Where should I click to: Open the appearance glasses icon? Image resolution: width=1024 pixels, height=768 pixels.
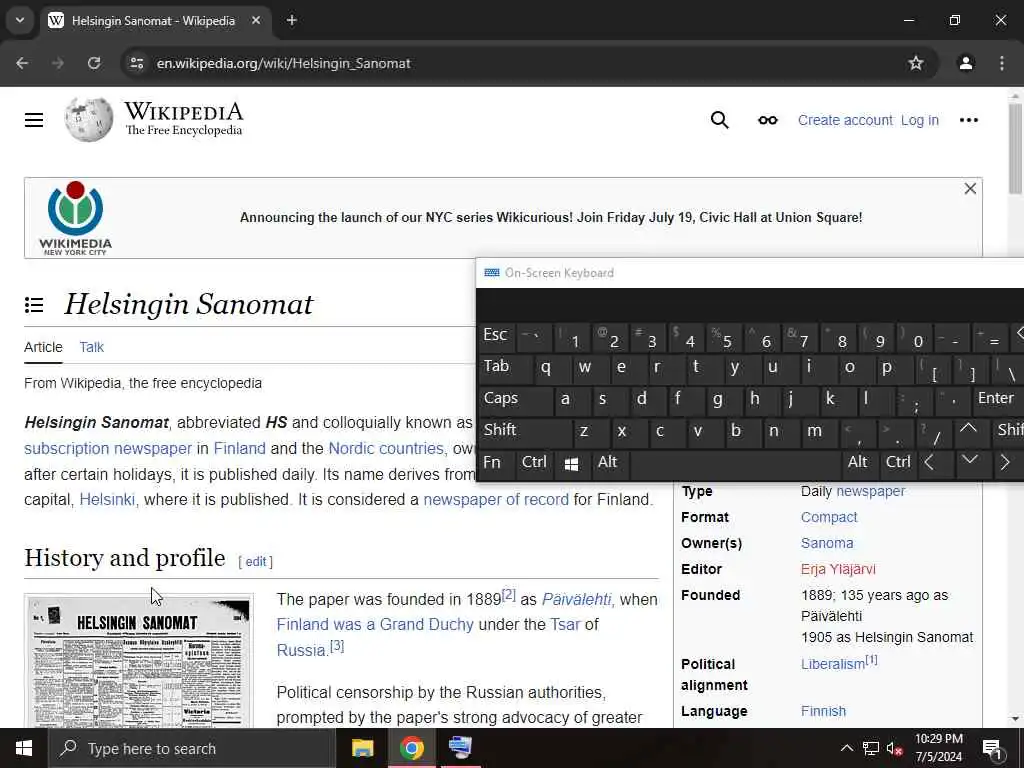(x=767, y=120)
